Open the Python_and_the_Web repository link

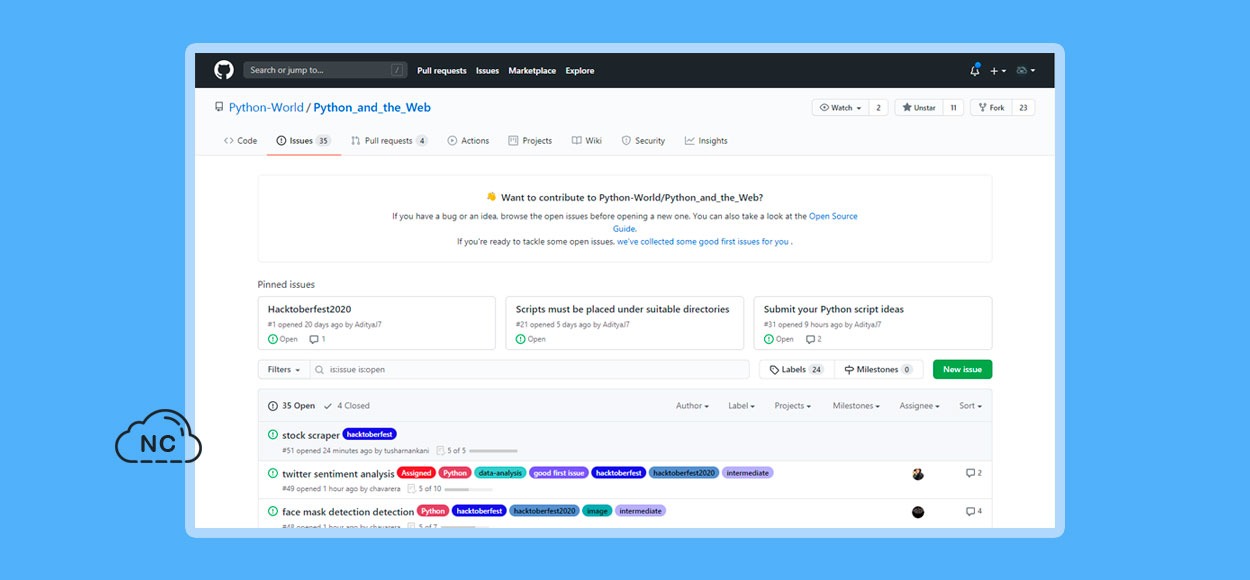tap(372, 108)
